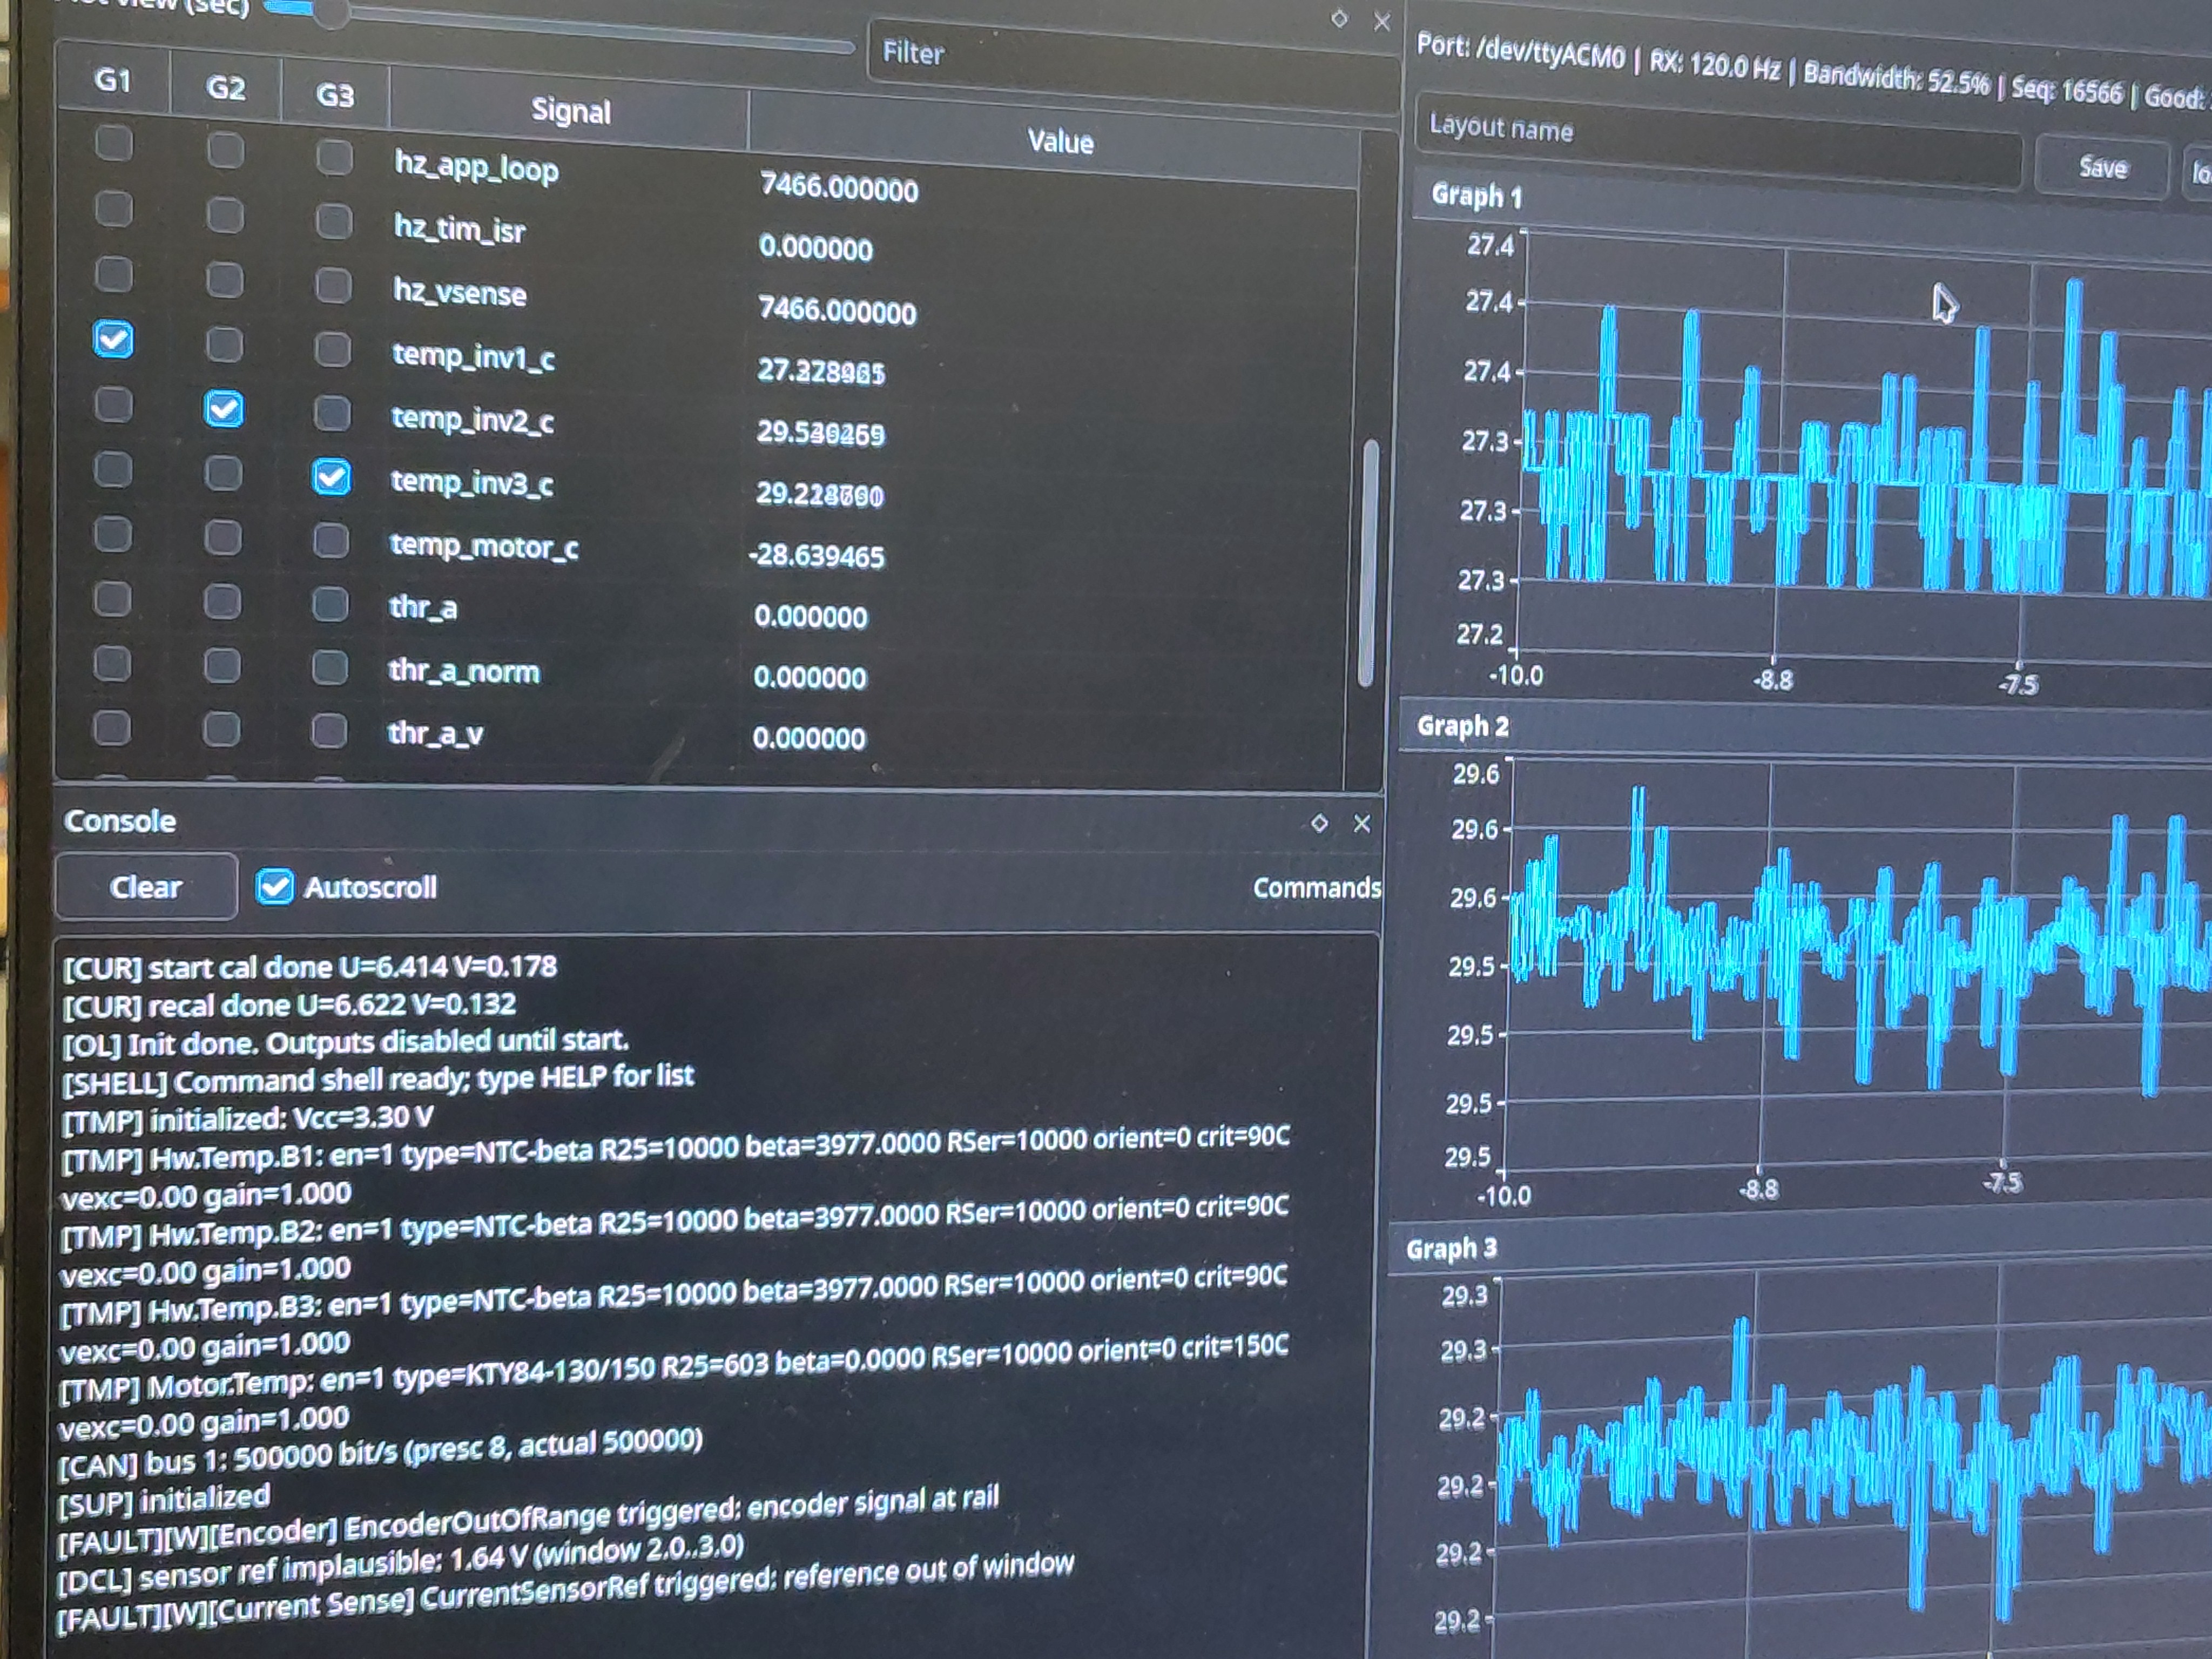Click the CAN bus 1 console line
2212x1659 pixels.
click(381, 1452)
